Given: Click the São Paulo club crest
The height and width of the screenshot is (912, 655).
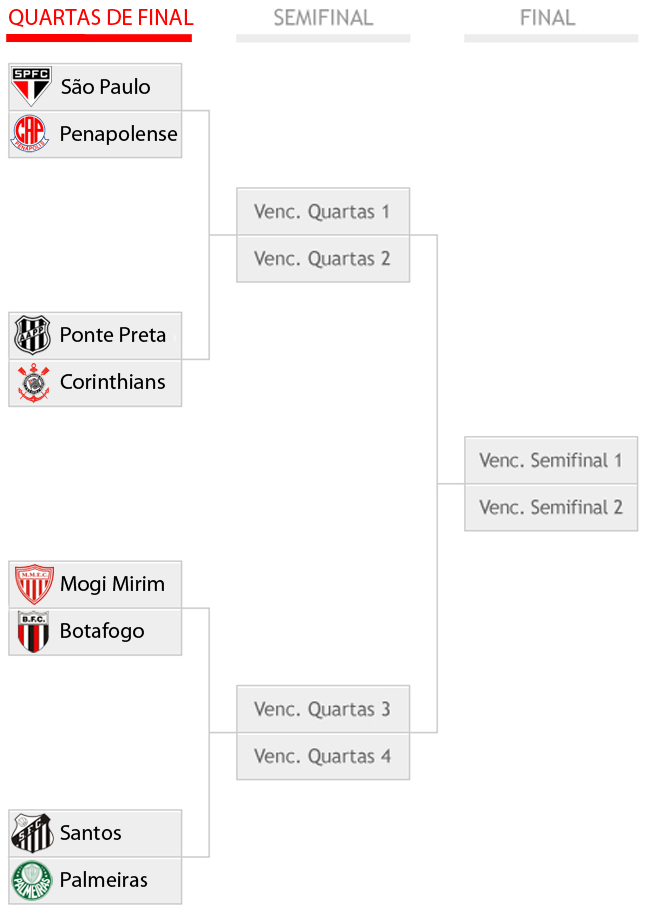Looking at the screenshot, I should coord(31,86).
